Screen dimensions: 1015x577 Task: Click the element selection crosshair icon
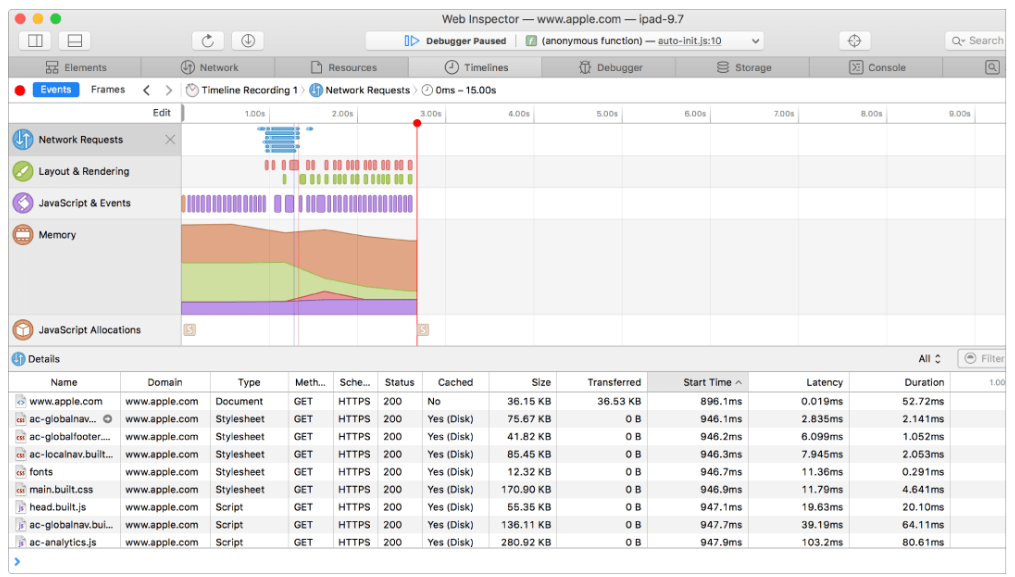click(x=854, y=41)
